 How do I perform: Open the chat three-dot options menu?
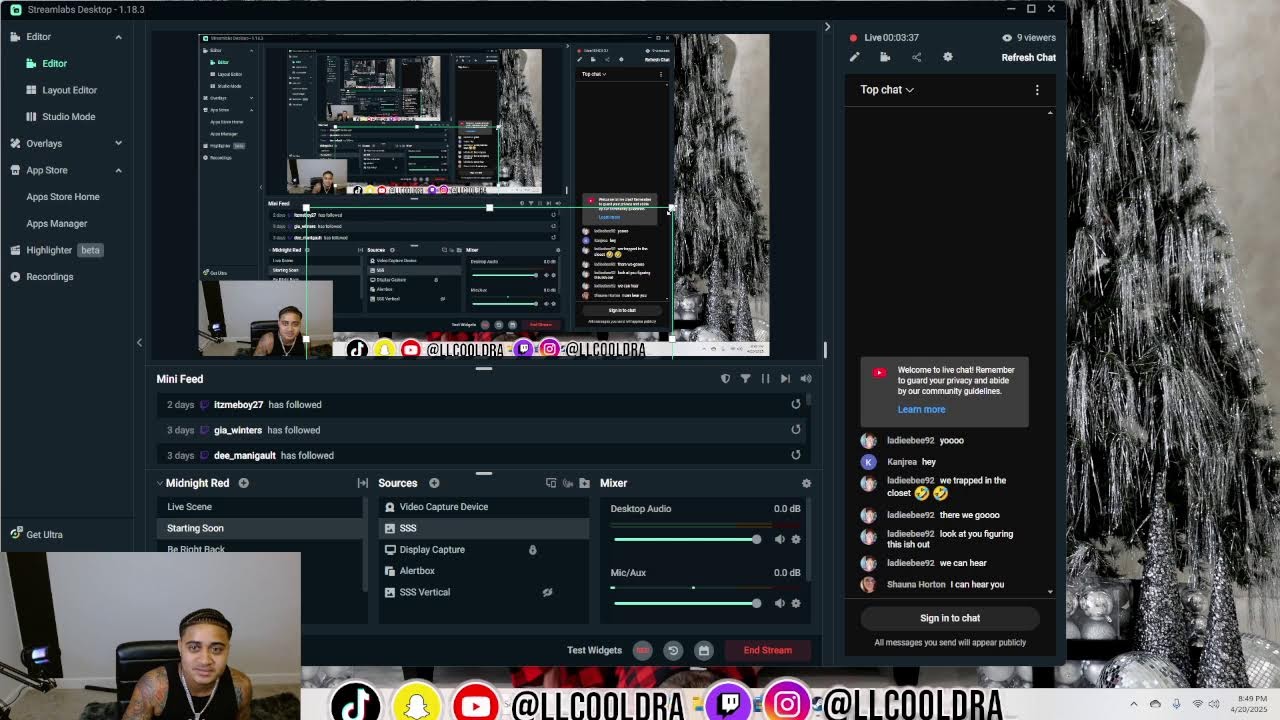(x=1037, y=90)
